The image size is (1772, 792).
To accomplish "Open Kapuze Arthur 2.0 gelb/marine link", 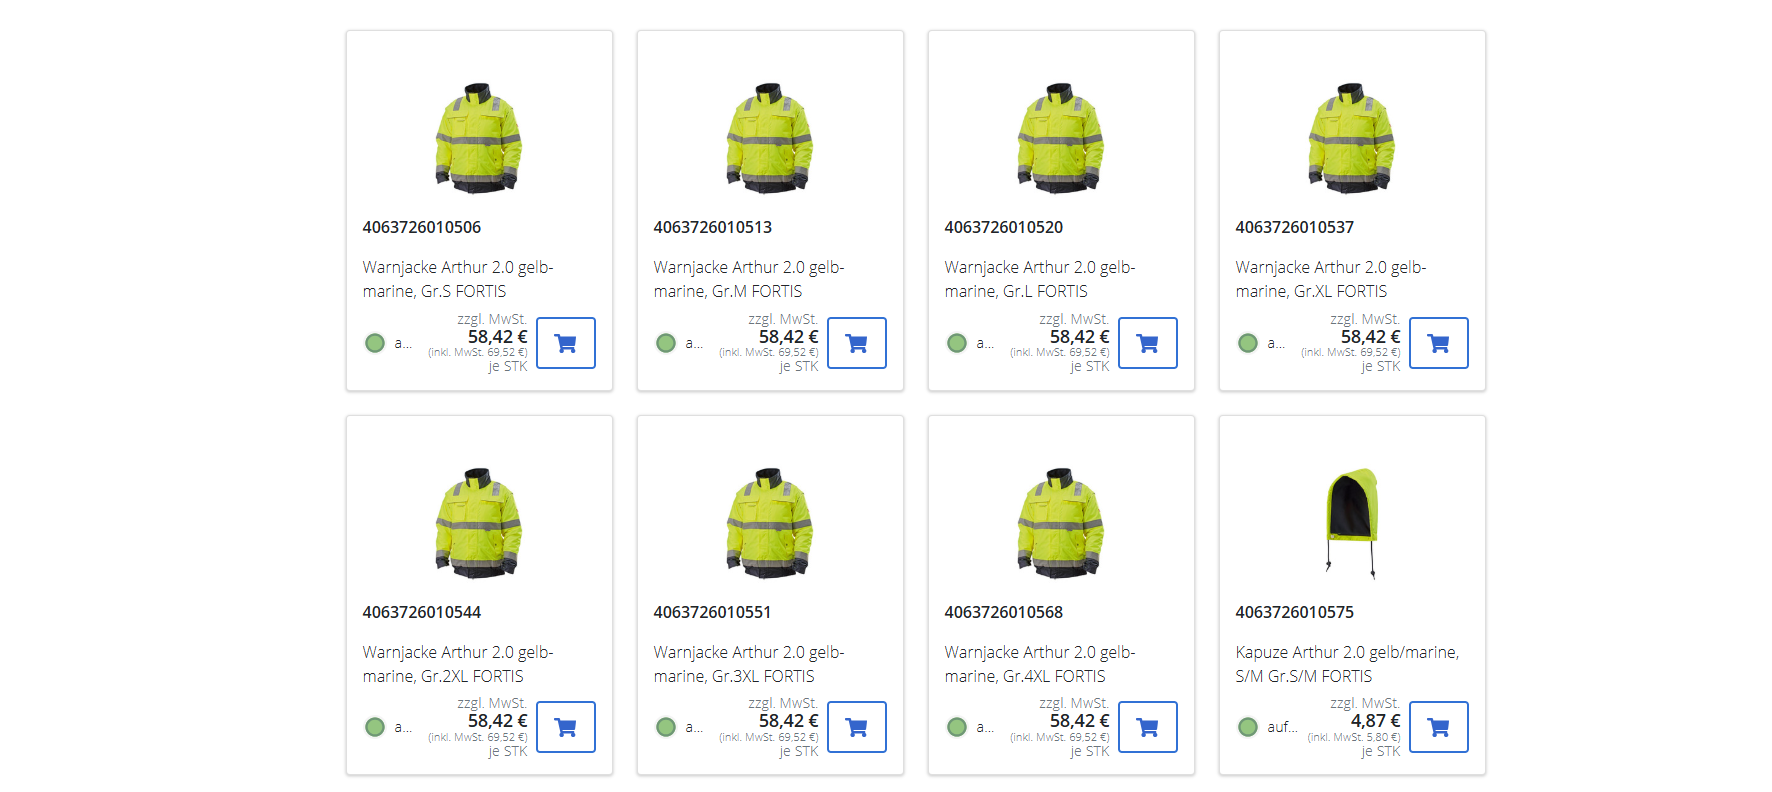I will coord(1347,664).
